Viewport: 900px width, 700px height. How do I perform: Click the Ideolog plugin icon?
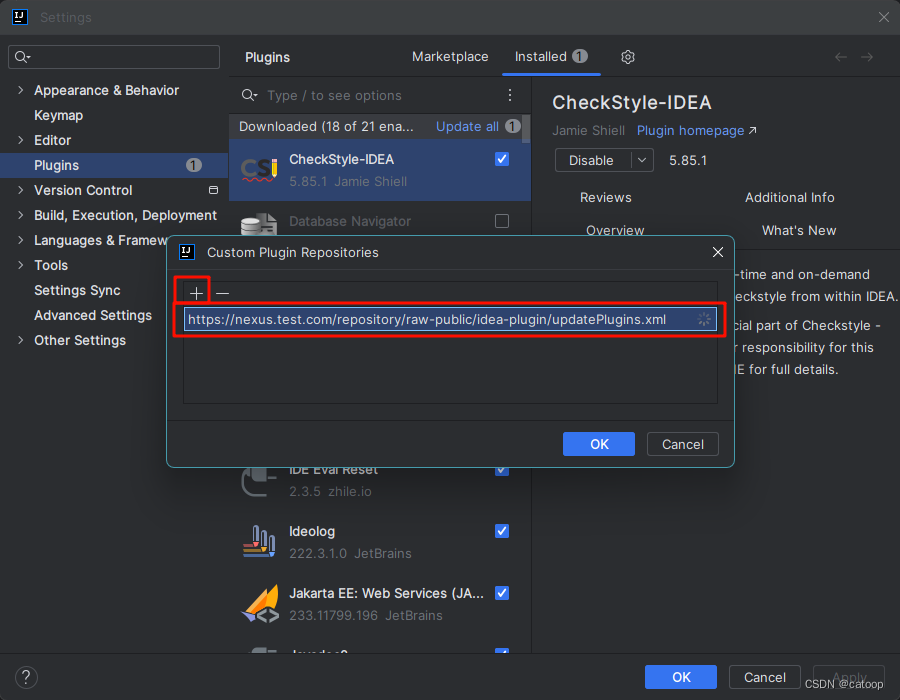tap(259, 542)
